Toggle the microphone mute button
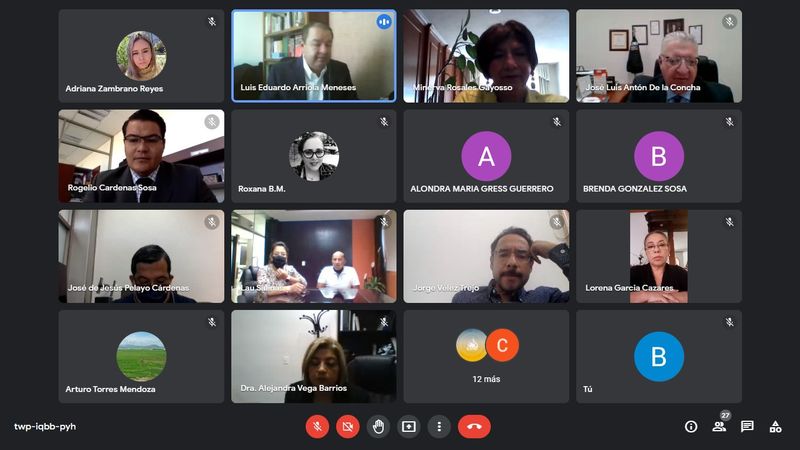800x450 pixels. 317,427
